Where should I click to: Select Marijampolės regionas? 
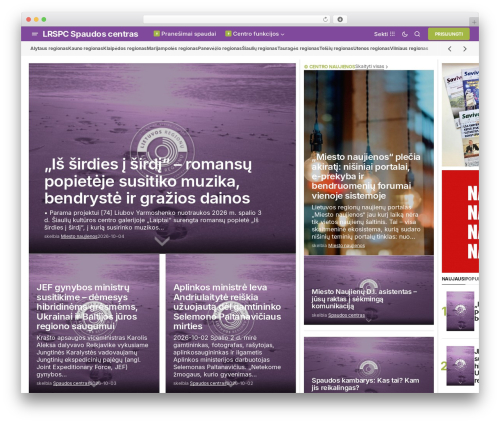point(172,49)
